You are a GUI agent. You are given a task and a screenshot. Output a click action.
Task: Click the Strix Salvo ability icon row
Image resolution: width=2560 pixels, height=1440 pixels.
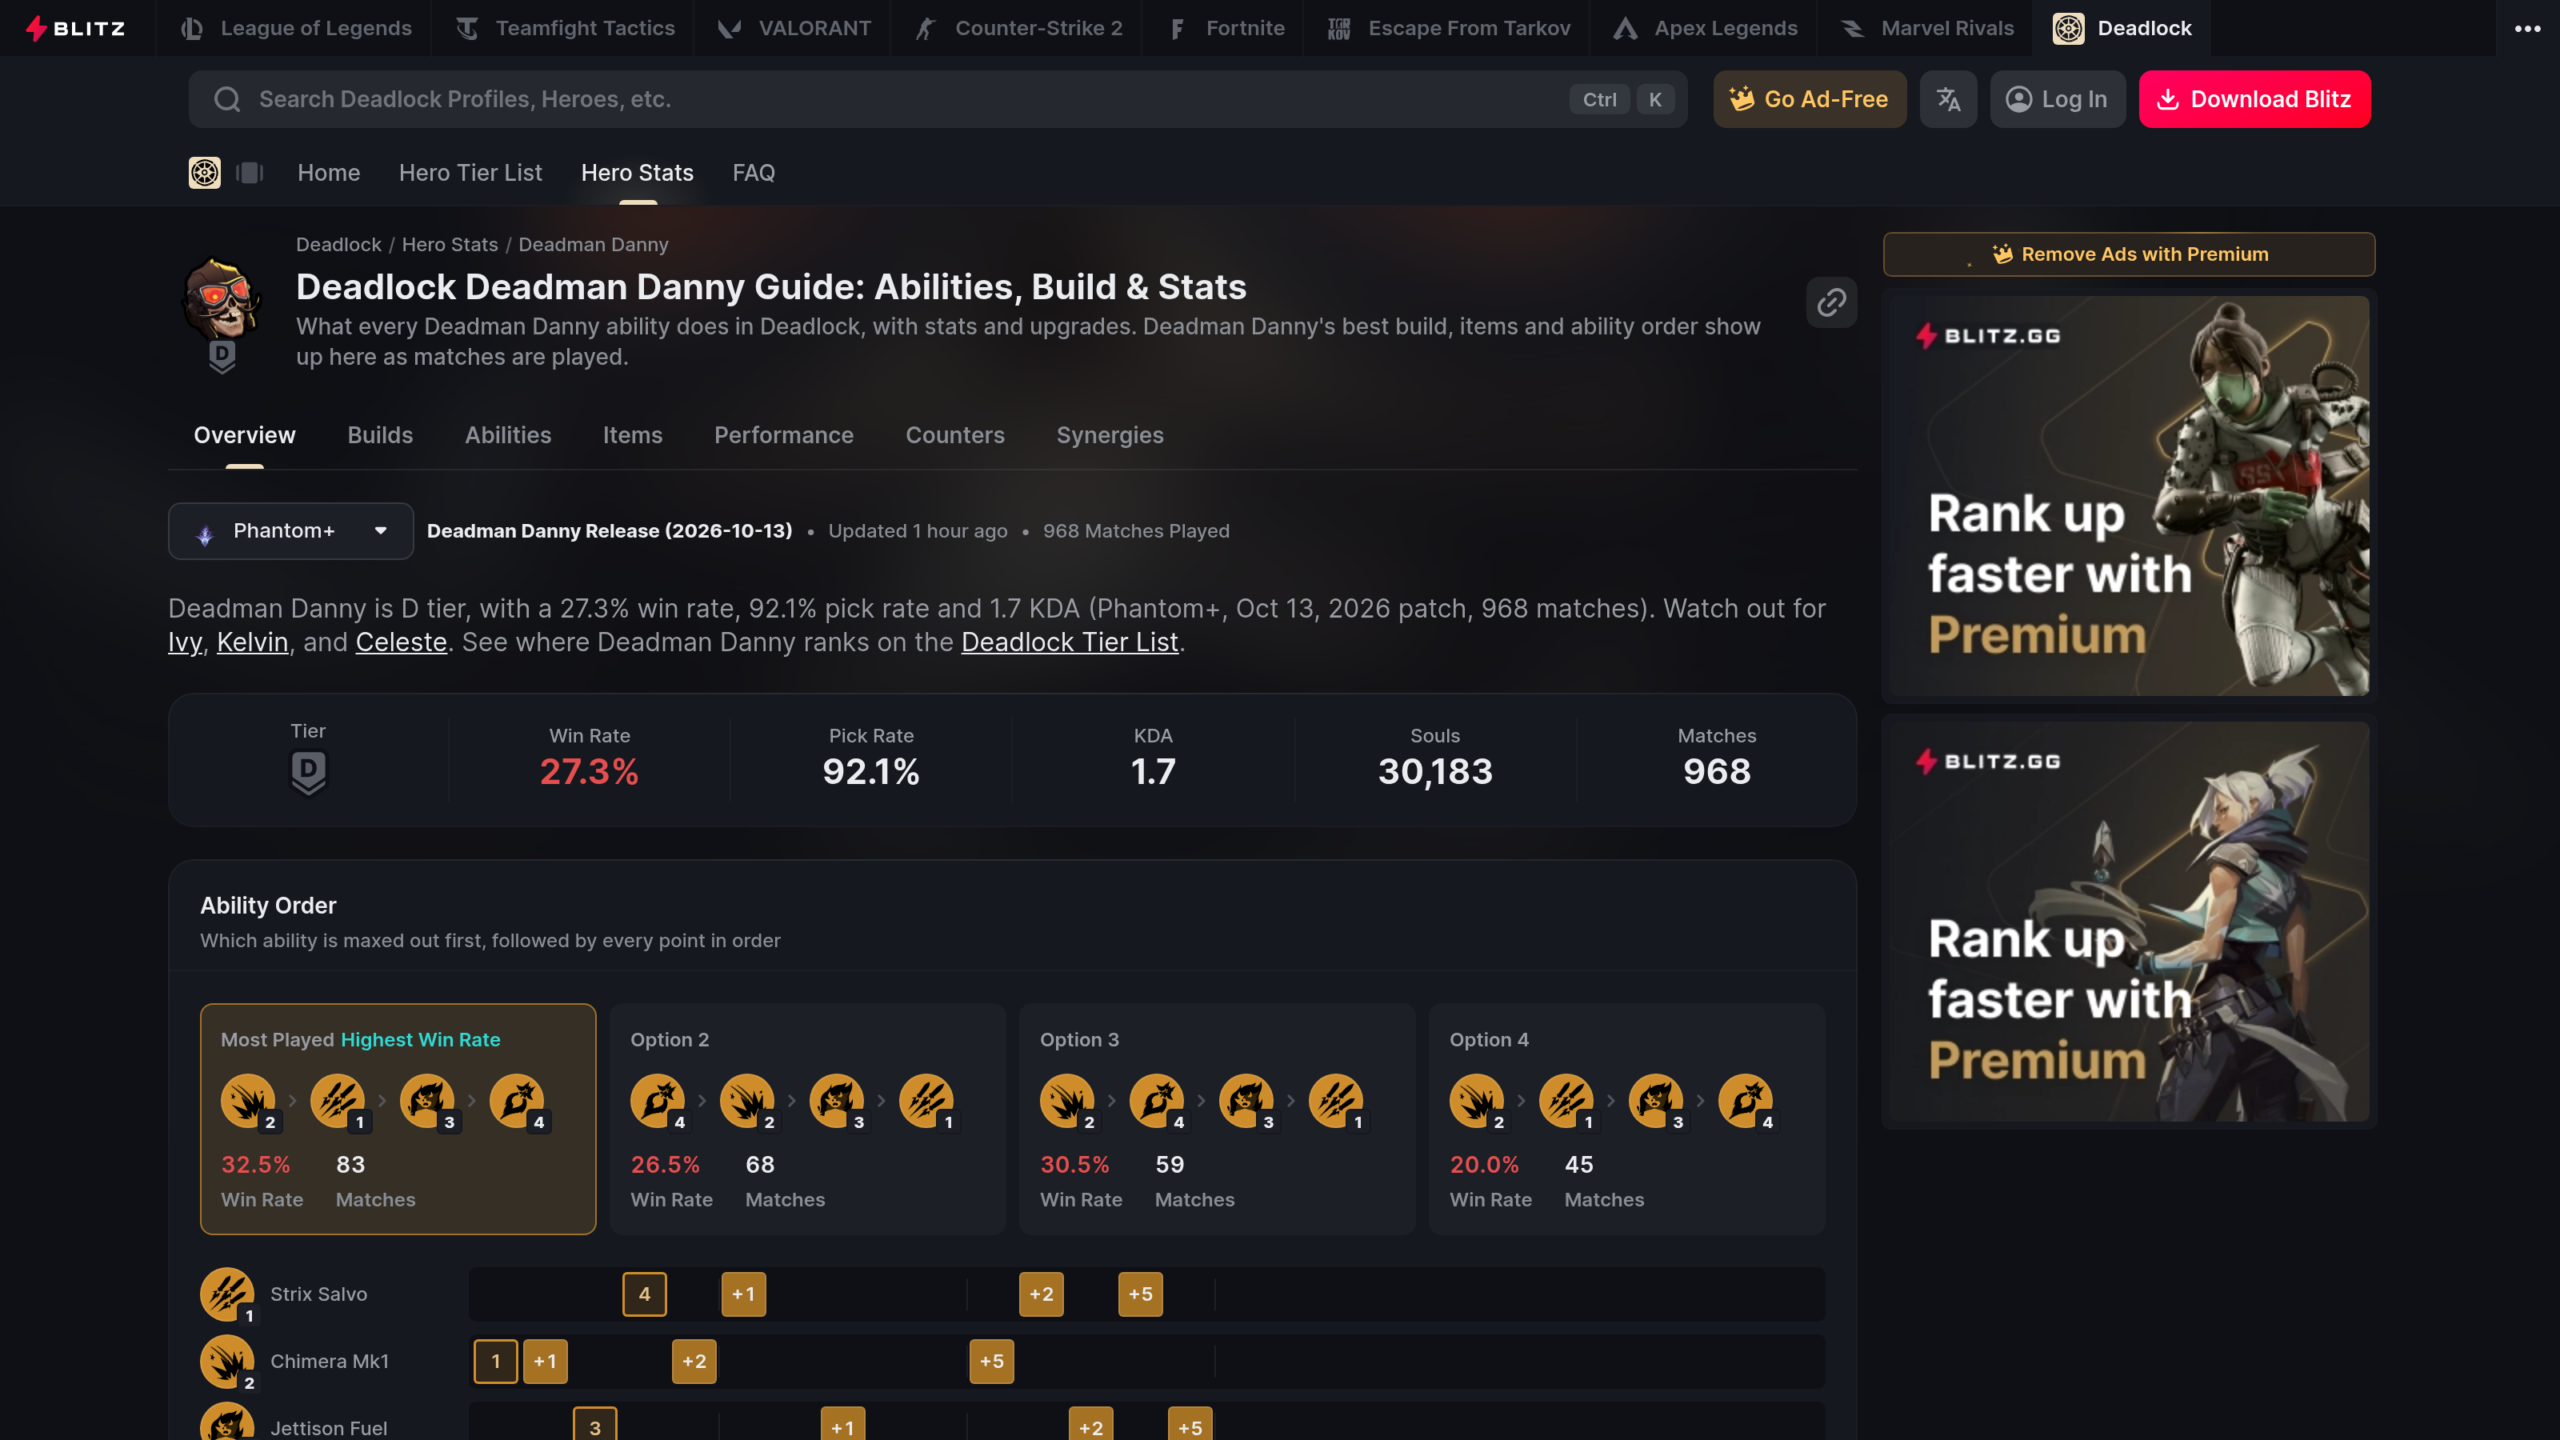(227, 1294)
